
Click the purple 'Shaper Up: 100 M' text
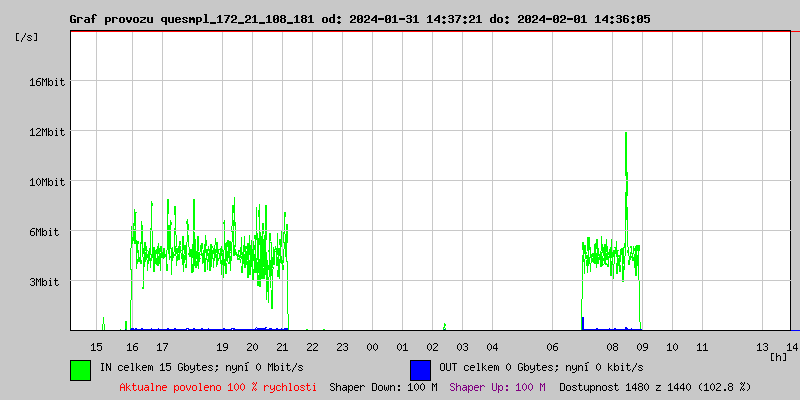pyautogui.click(x=497, y=386)
